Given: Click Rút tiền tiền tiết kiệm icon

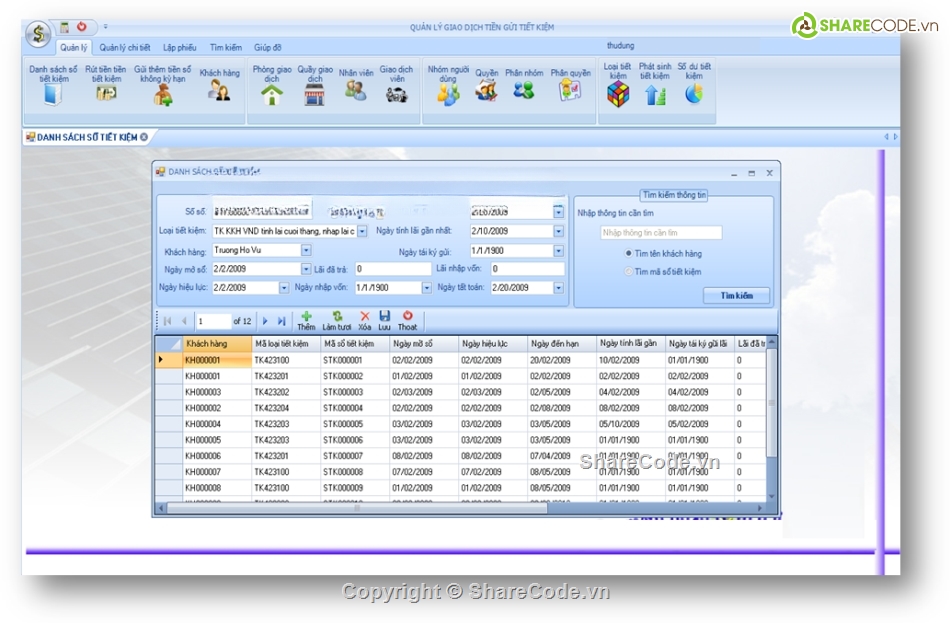Looking at the screenshot, I should 106,93.
